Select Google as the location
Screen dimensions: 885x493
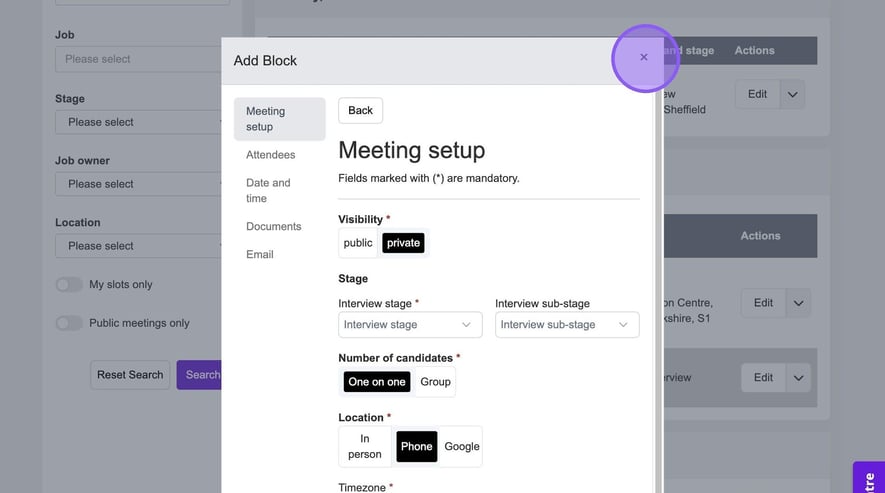[x=461, y=446]
